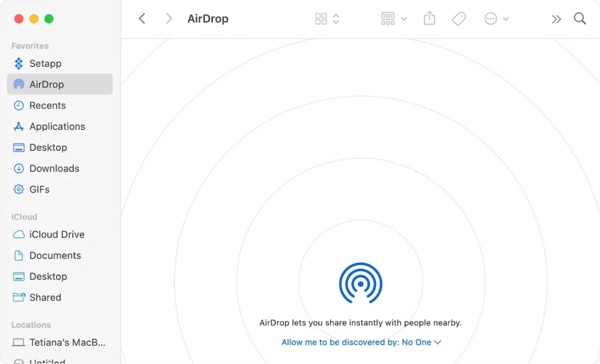Close the Finder window red button
The image size is (600, 364).
[19, 19]
